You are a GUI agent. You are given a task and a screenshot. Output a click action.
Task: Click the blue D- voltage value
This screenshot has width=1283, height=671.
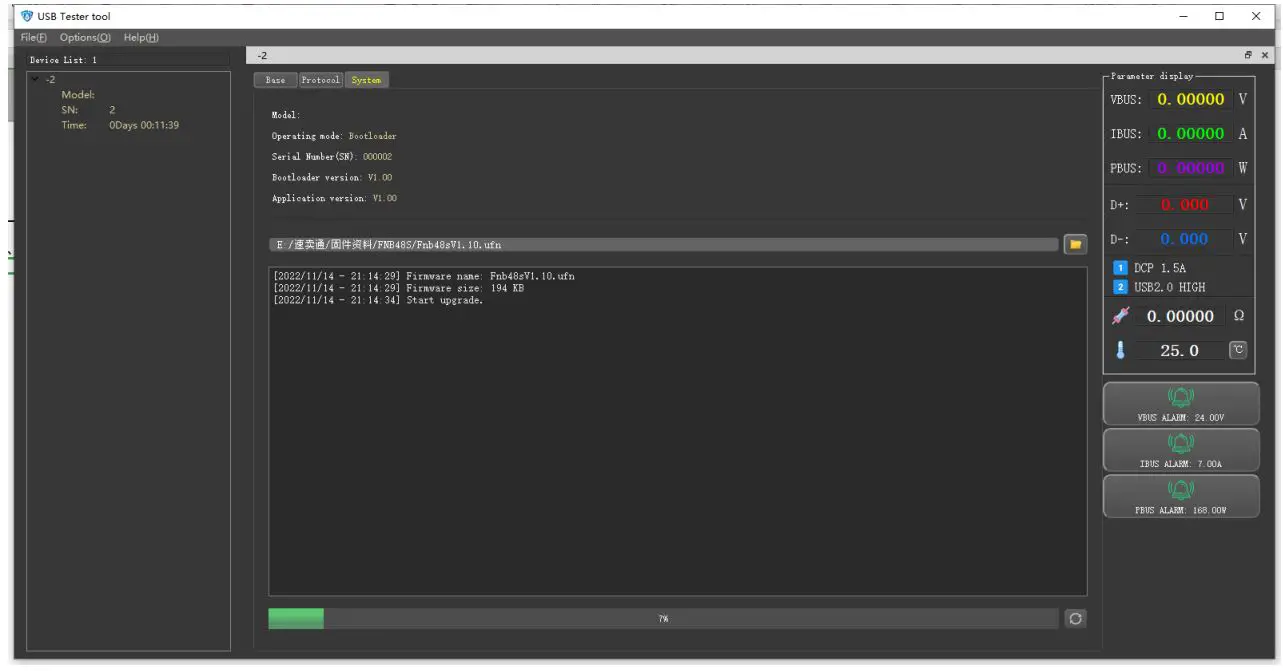pyautogui.click(x=1184, y=239)
